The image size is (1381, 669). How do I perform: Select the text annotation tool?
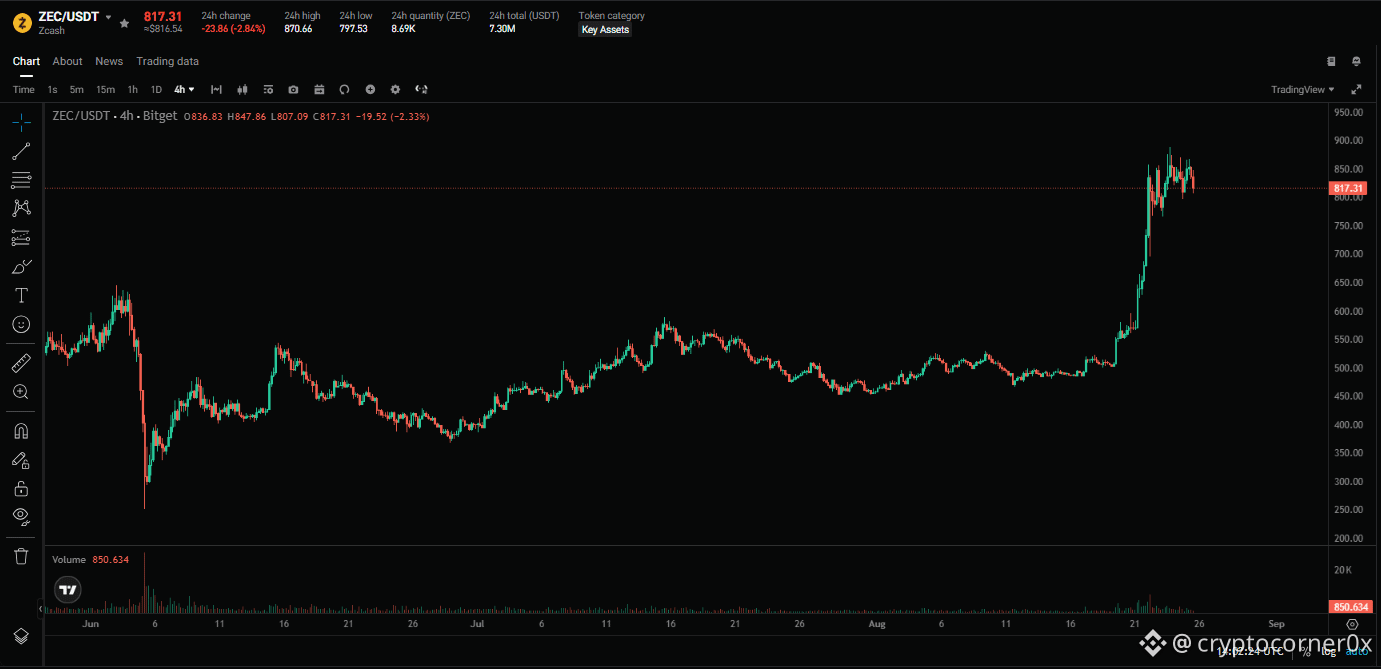coord(21,295)
